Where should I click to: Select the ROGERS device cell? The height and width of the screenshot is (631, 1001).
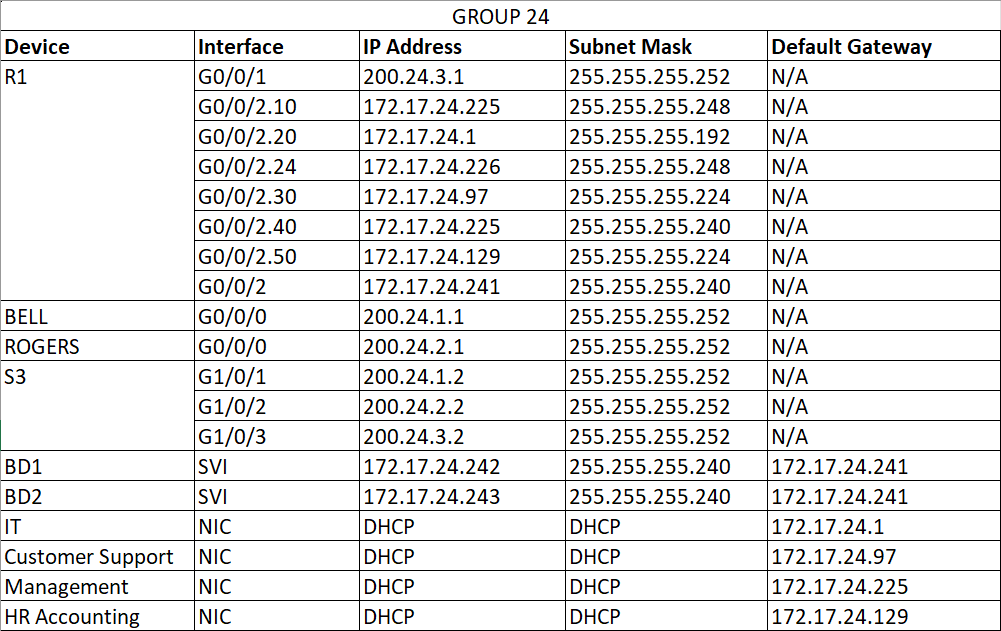pos(97,347)
